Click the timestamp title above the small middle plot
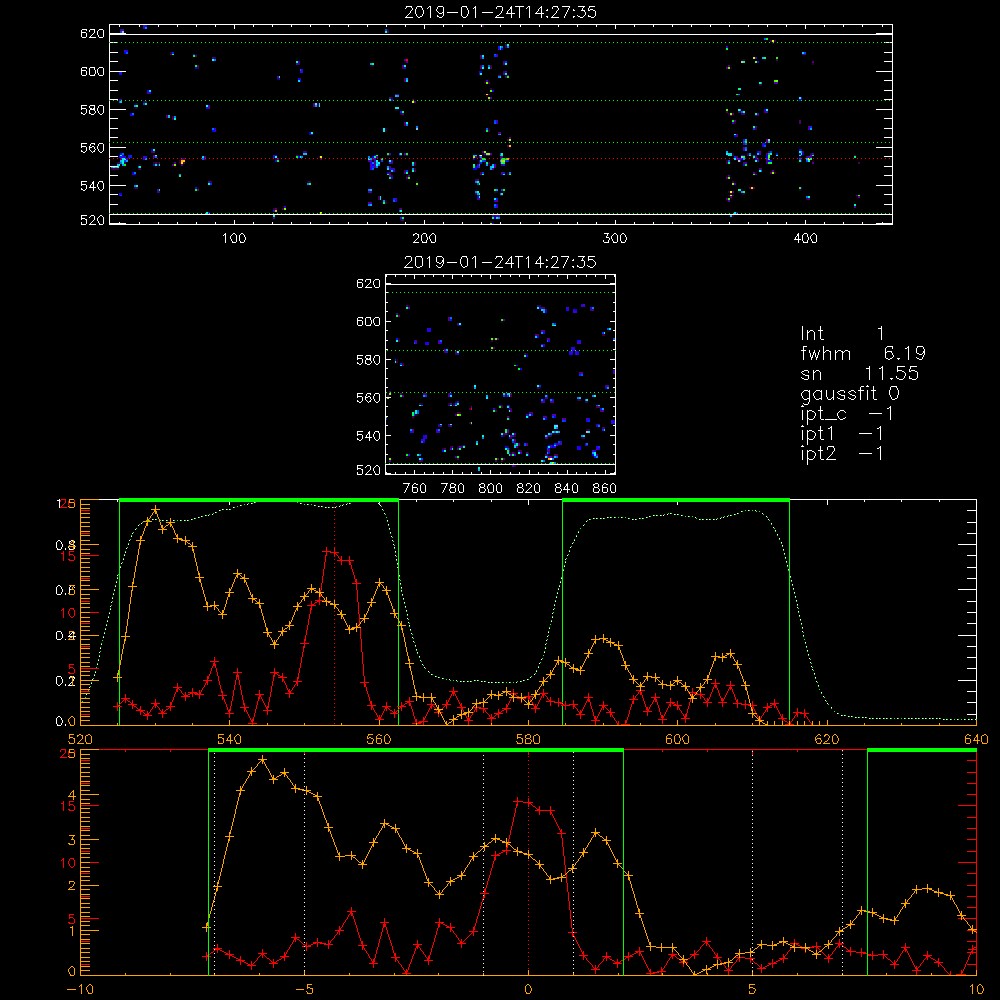The height and width of the screenshot is (1000, 1000). click(500, 262)
